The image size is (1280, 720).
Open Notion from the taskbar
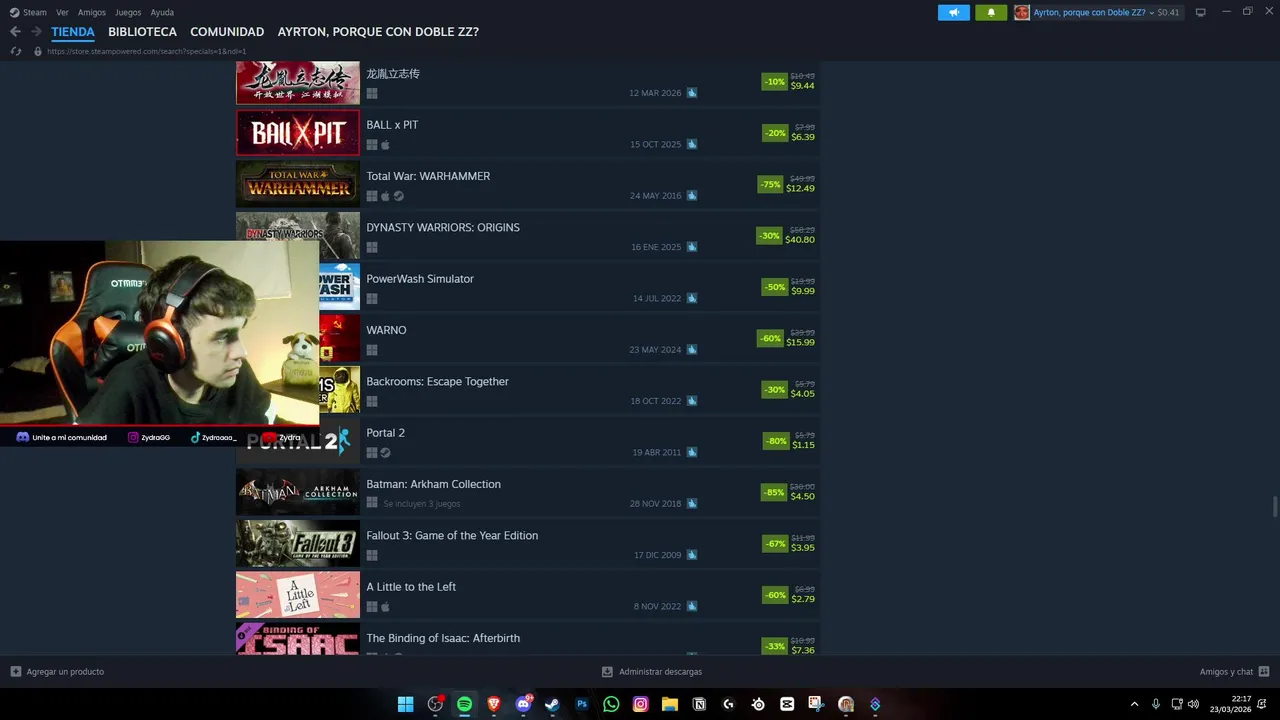click(699, 704)
